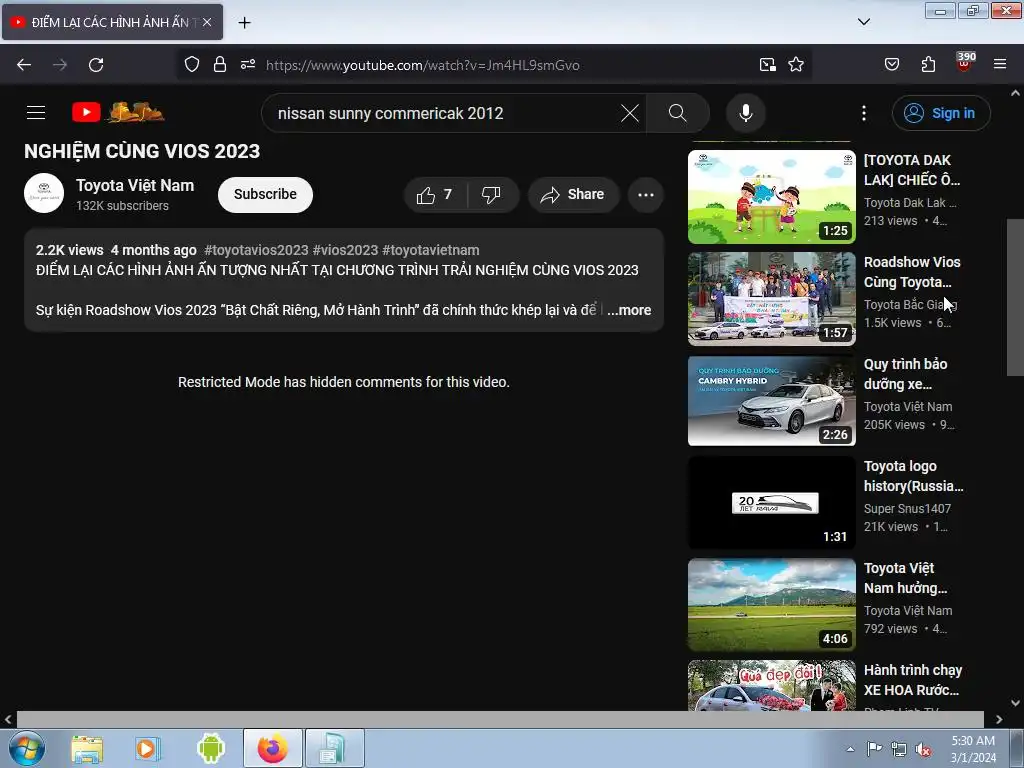Screen dimensions: 1024x768
Task: Click the browser forward arrow
Action: 60,65
